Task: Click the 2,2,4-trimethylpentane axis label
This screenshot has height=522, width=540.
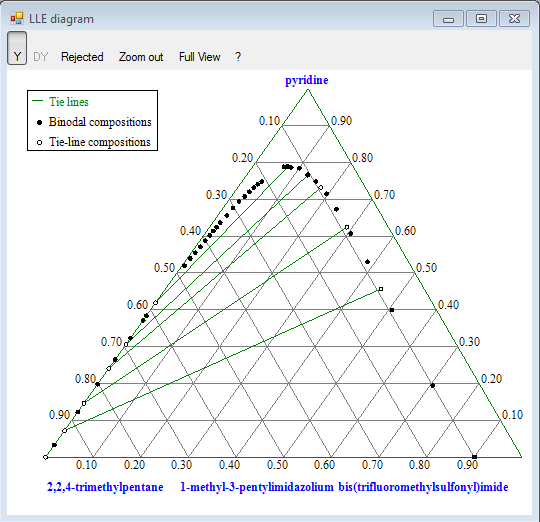Action: [x=105, y=487]
